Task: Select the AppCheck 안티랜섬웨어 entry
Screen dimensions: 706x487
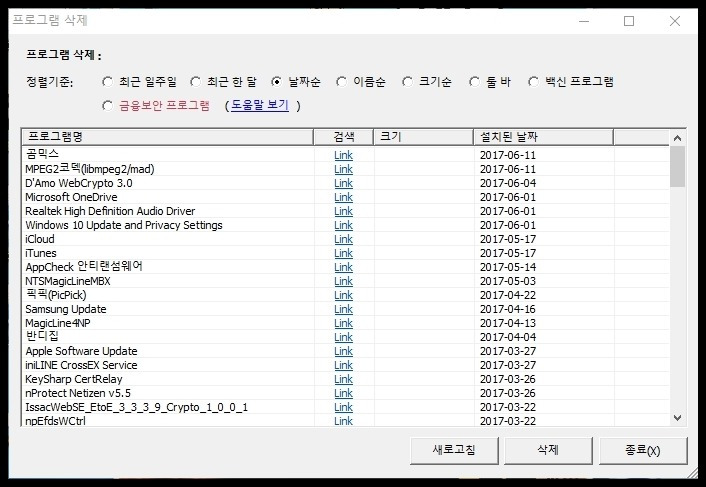Action: (x=84, y=266)
